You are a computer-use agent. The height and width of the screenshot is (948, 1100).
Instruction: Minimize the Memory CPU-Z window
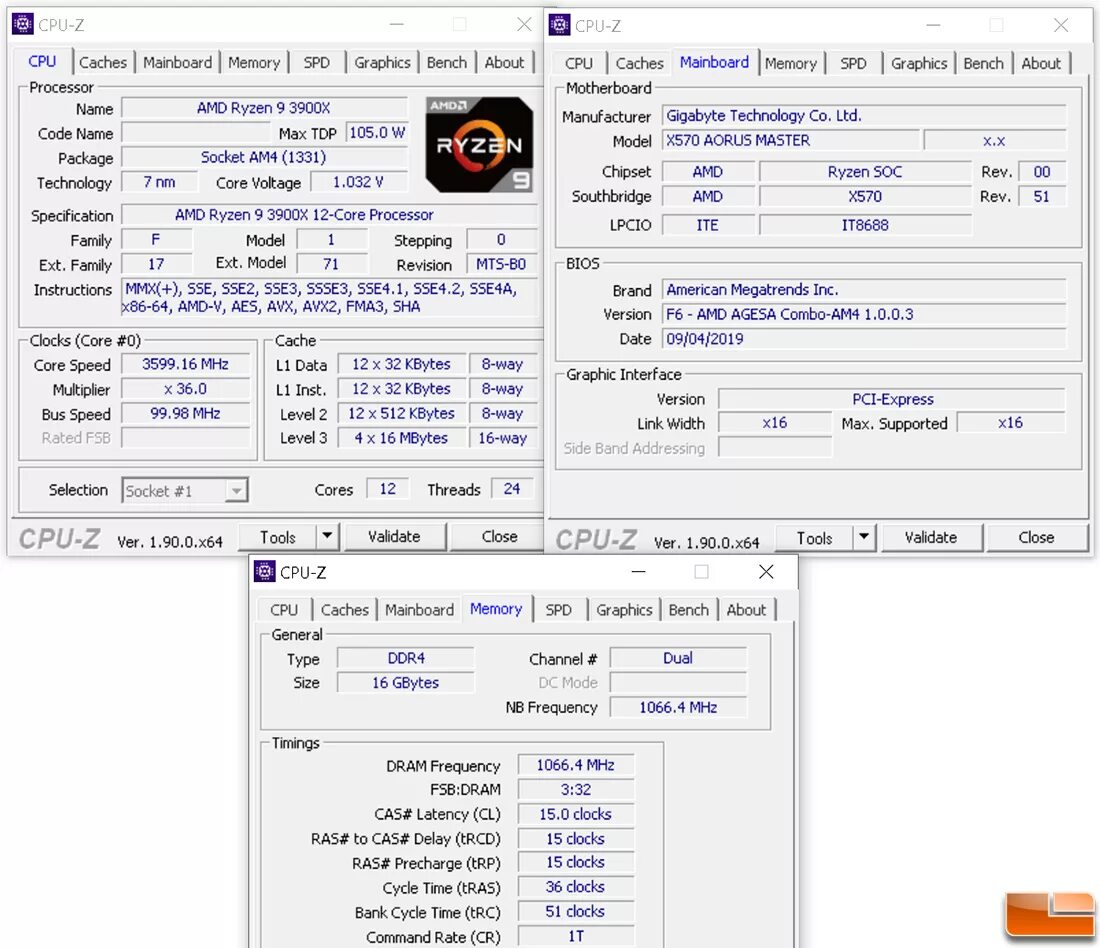(638, 572)
